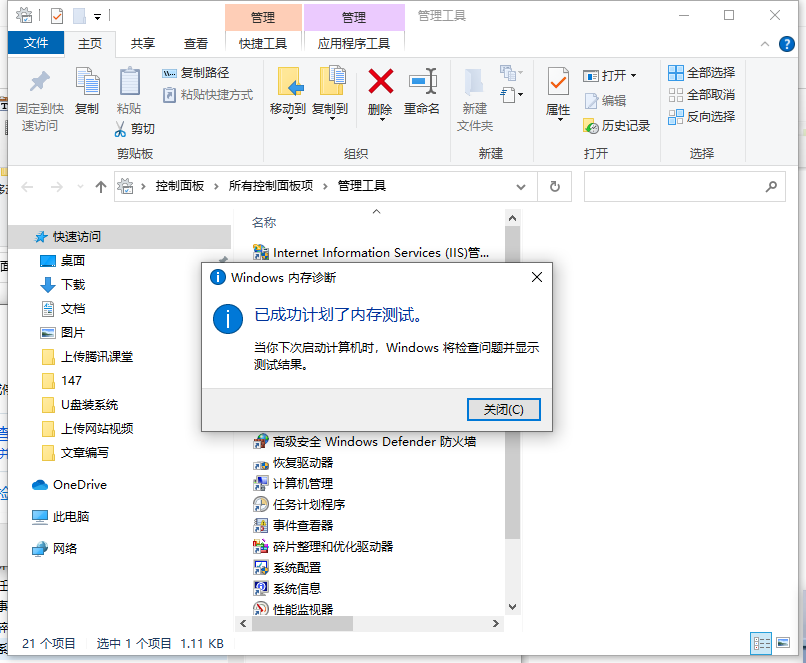Open the 文件 menu

35,43
